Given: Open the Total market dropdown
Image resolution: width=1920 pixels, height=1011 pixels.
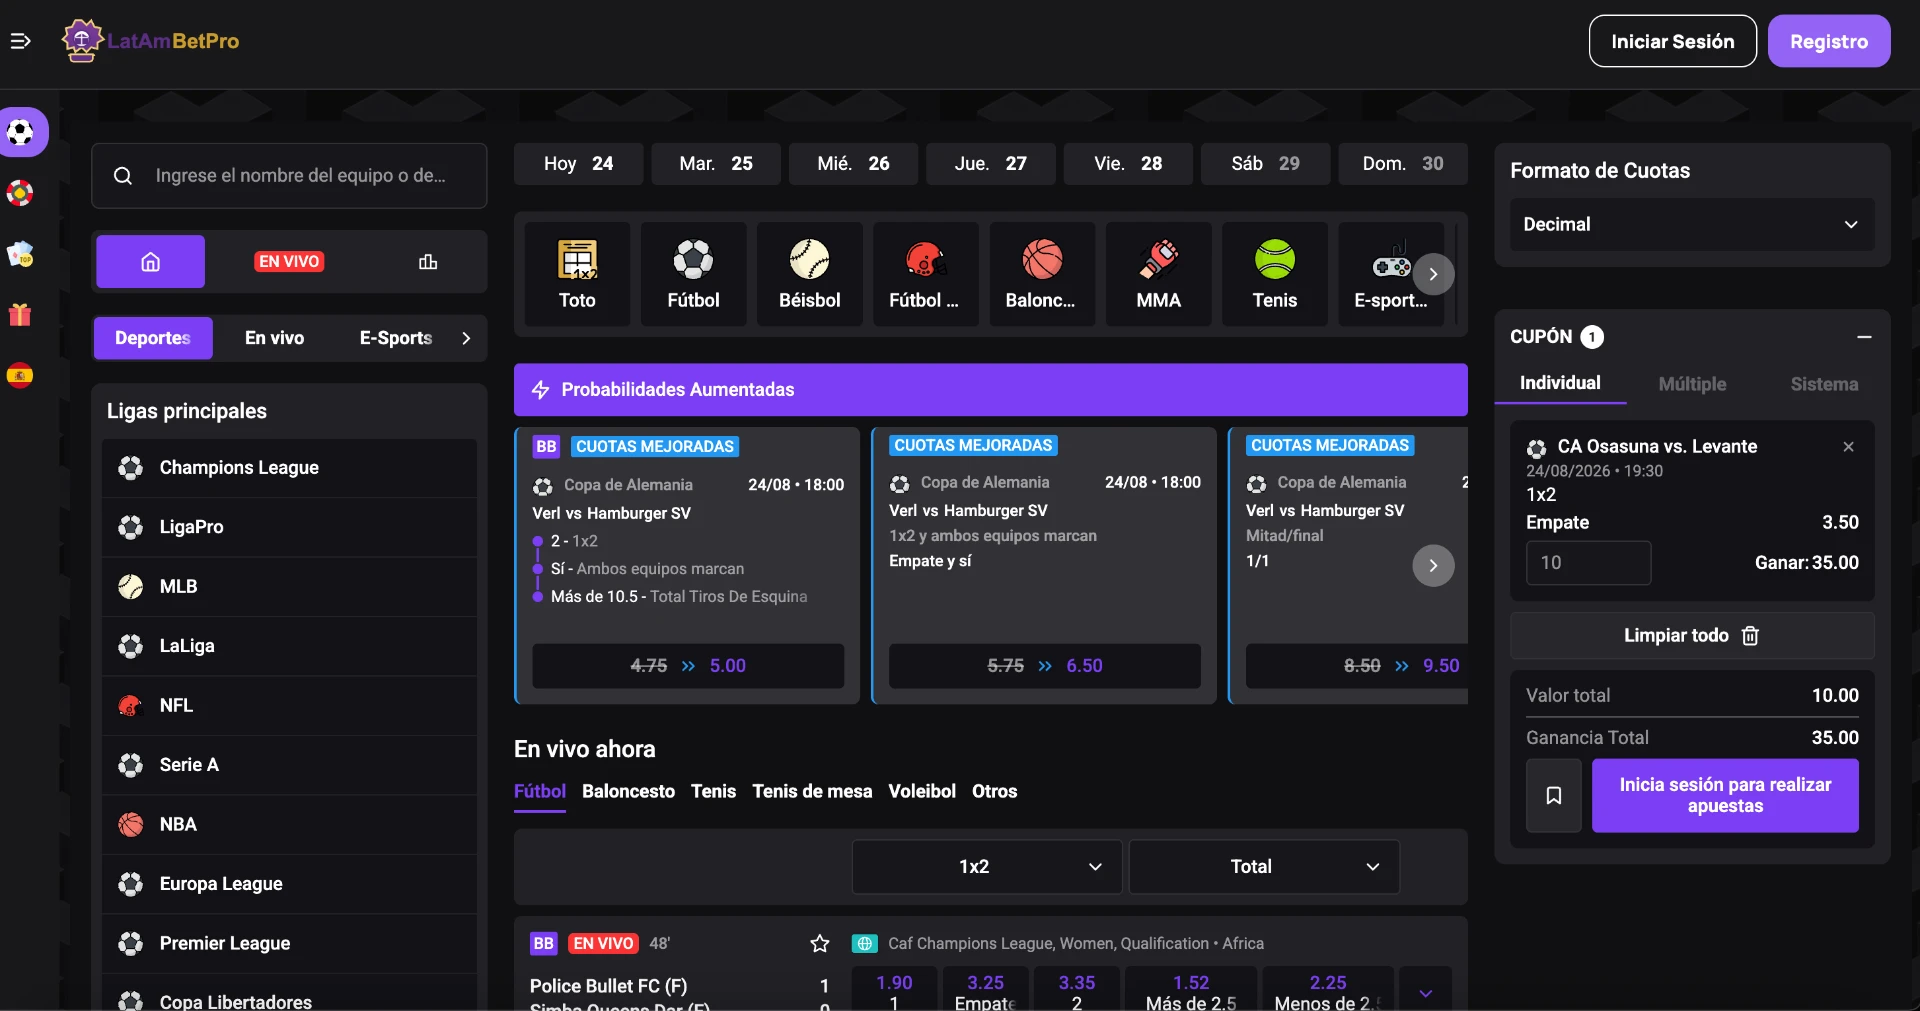Looking at the screenshot, I should pos(1264,867).
